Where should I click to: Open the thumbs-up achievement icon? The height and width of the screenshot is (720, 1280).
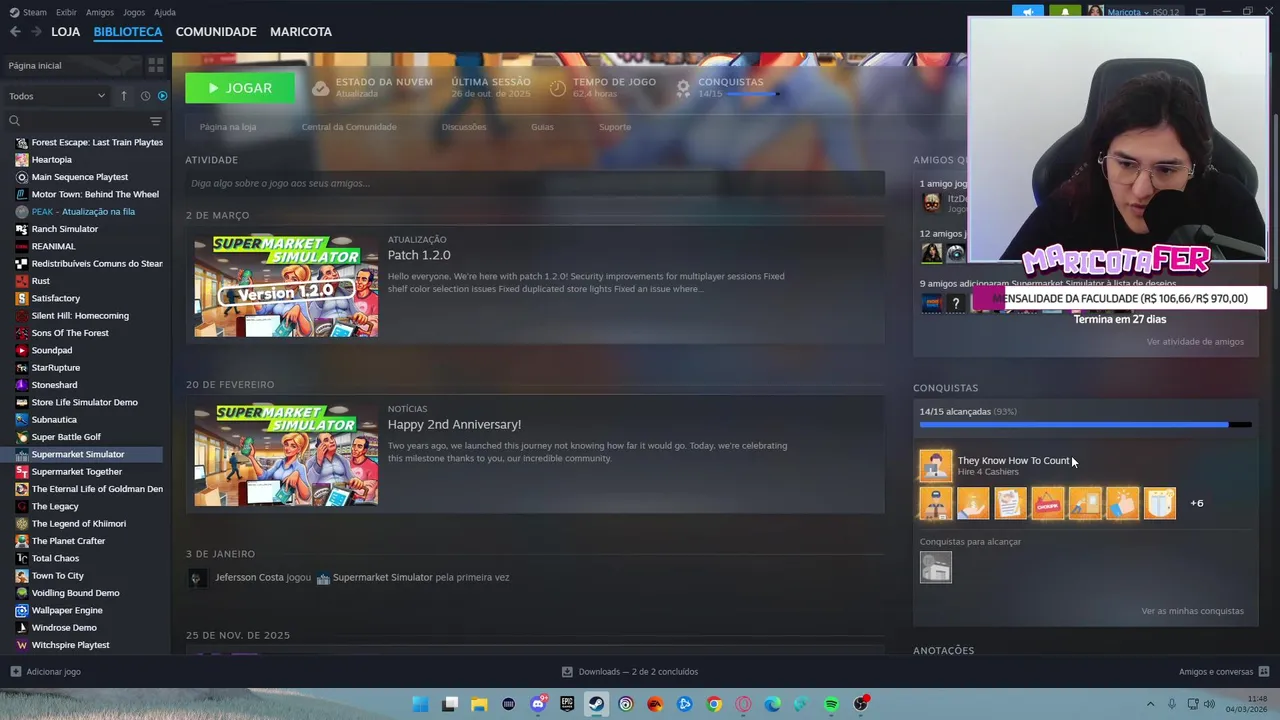pyautogui.click(x=1122, y=503)
